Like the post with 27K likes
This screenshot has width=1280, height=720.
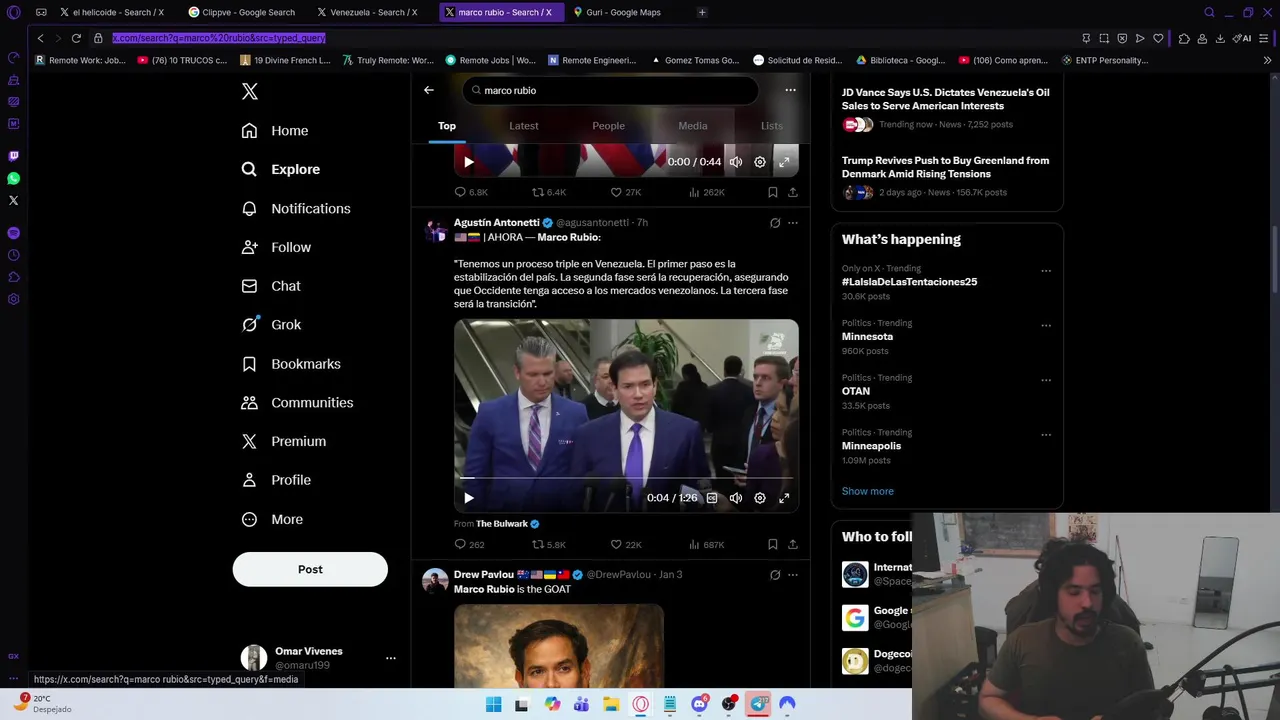[x=626, y=192]
